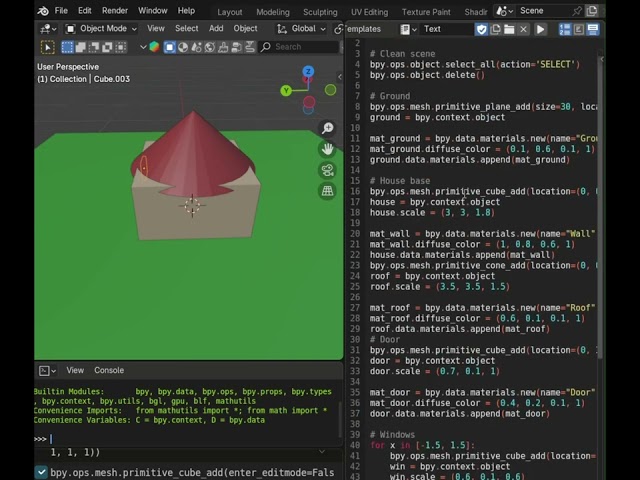640x480 pixels.
Task: Click the Blender logo icon
Action: tap(43, 11)
